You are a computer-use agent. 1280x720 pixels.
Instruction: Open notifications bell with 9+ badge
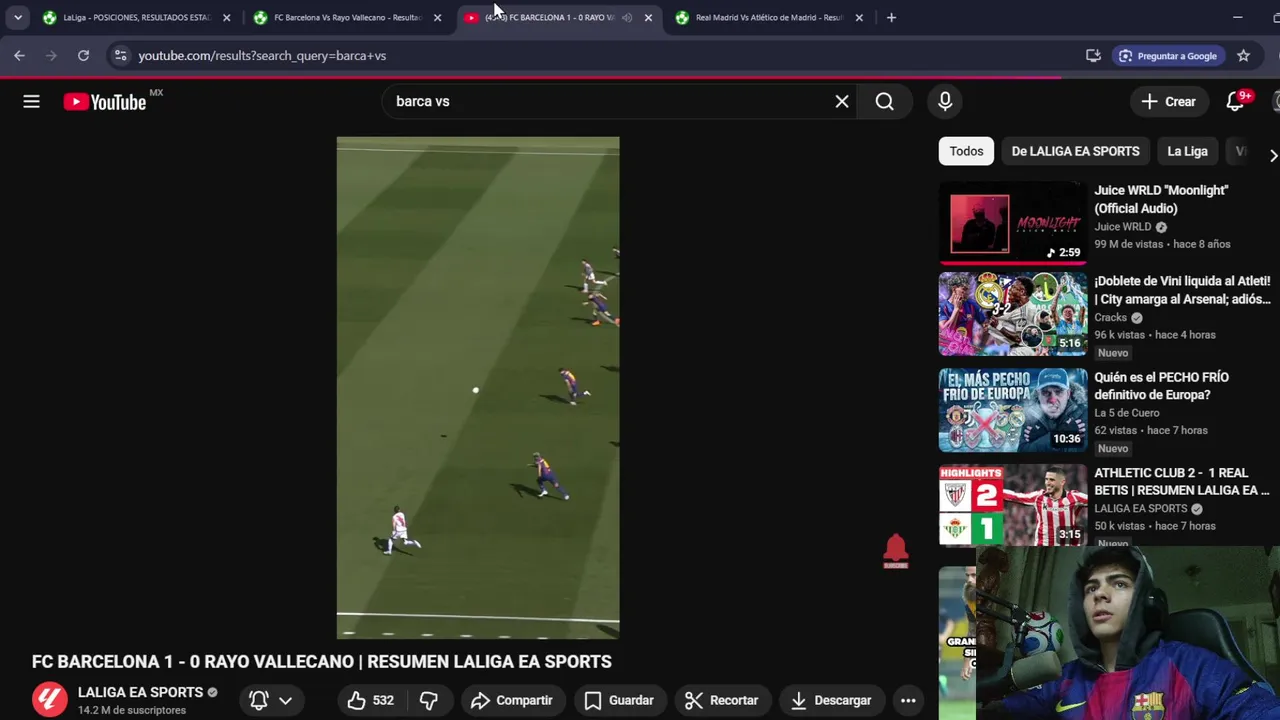[x=1235, y=101]
